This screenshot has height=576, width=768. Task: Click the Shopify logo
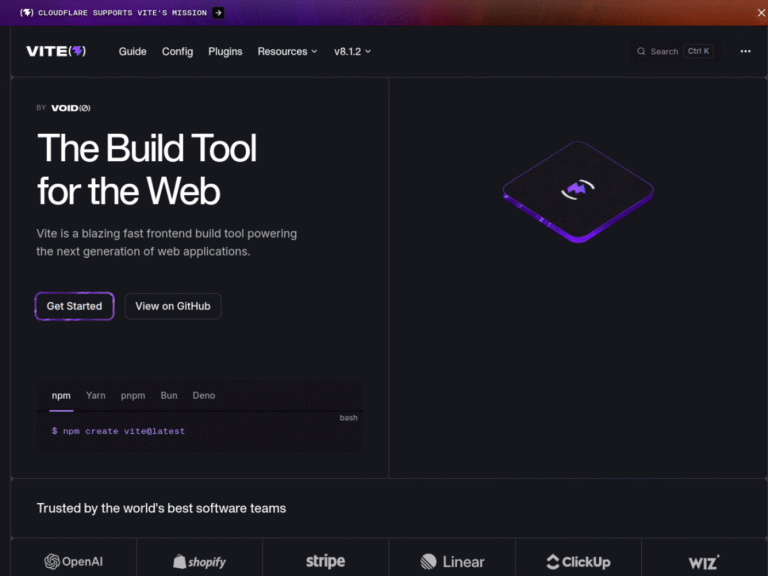coord(199,562)
